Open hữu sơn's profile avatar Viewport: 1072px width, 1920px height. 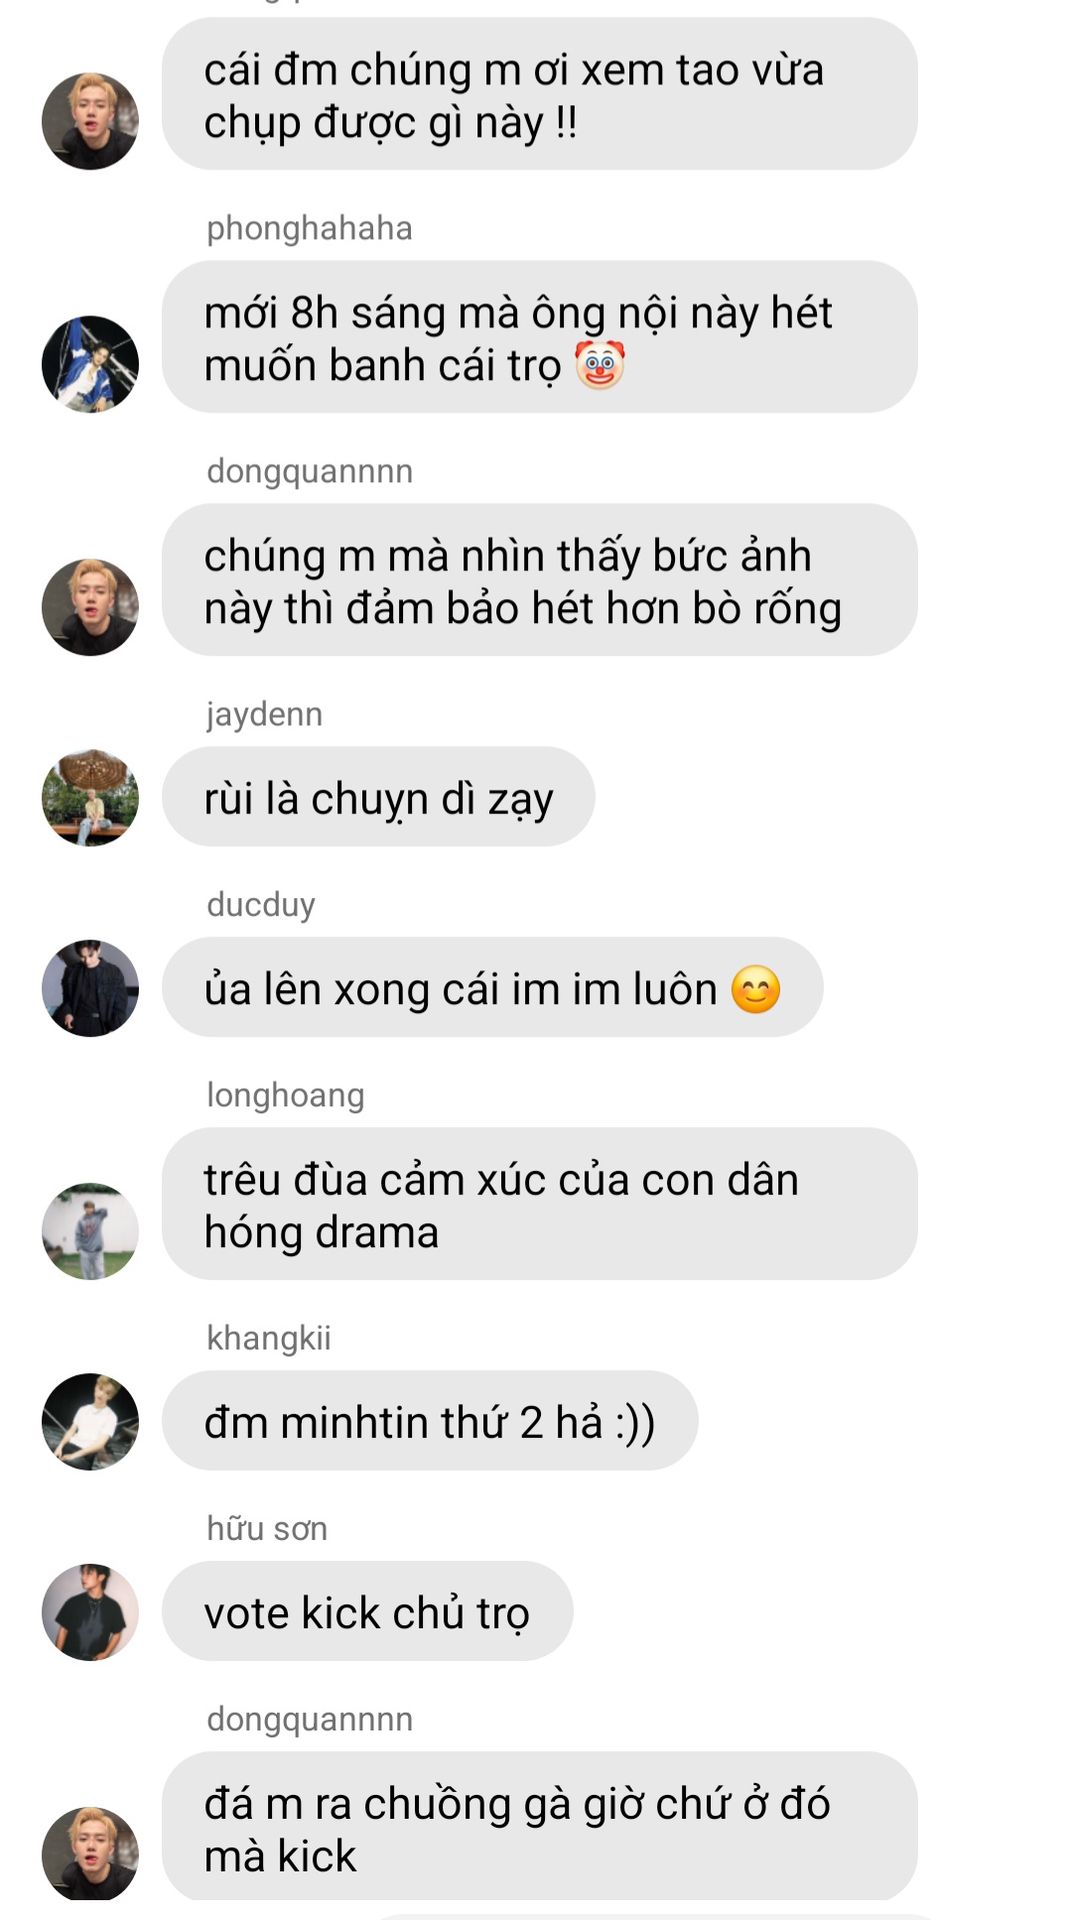point(90,1612)
